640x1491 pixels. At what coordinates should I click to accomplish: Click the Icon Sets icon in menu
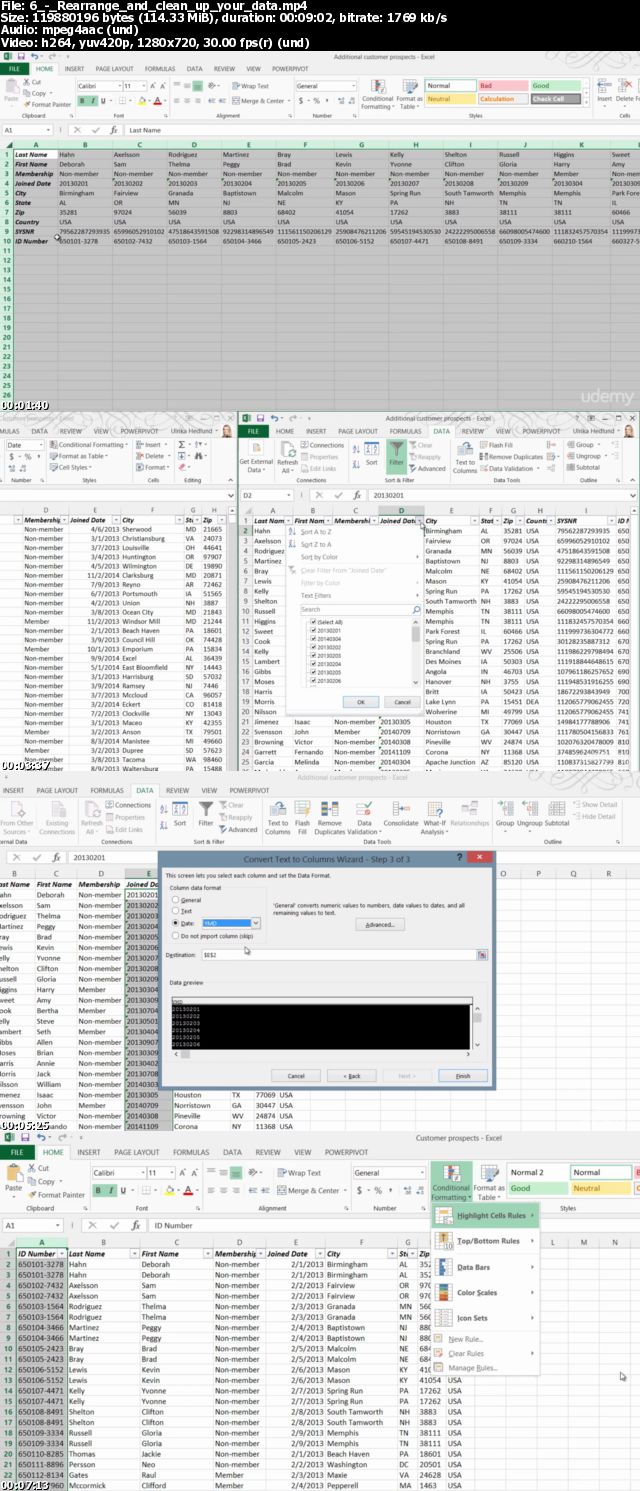click(443, 1318)
